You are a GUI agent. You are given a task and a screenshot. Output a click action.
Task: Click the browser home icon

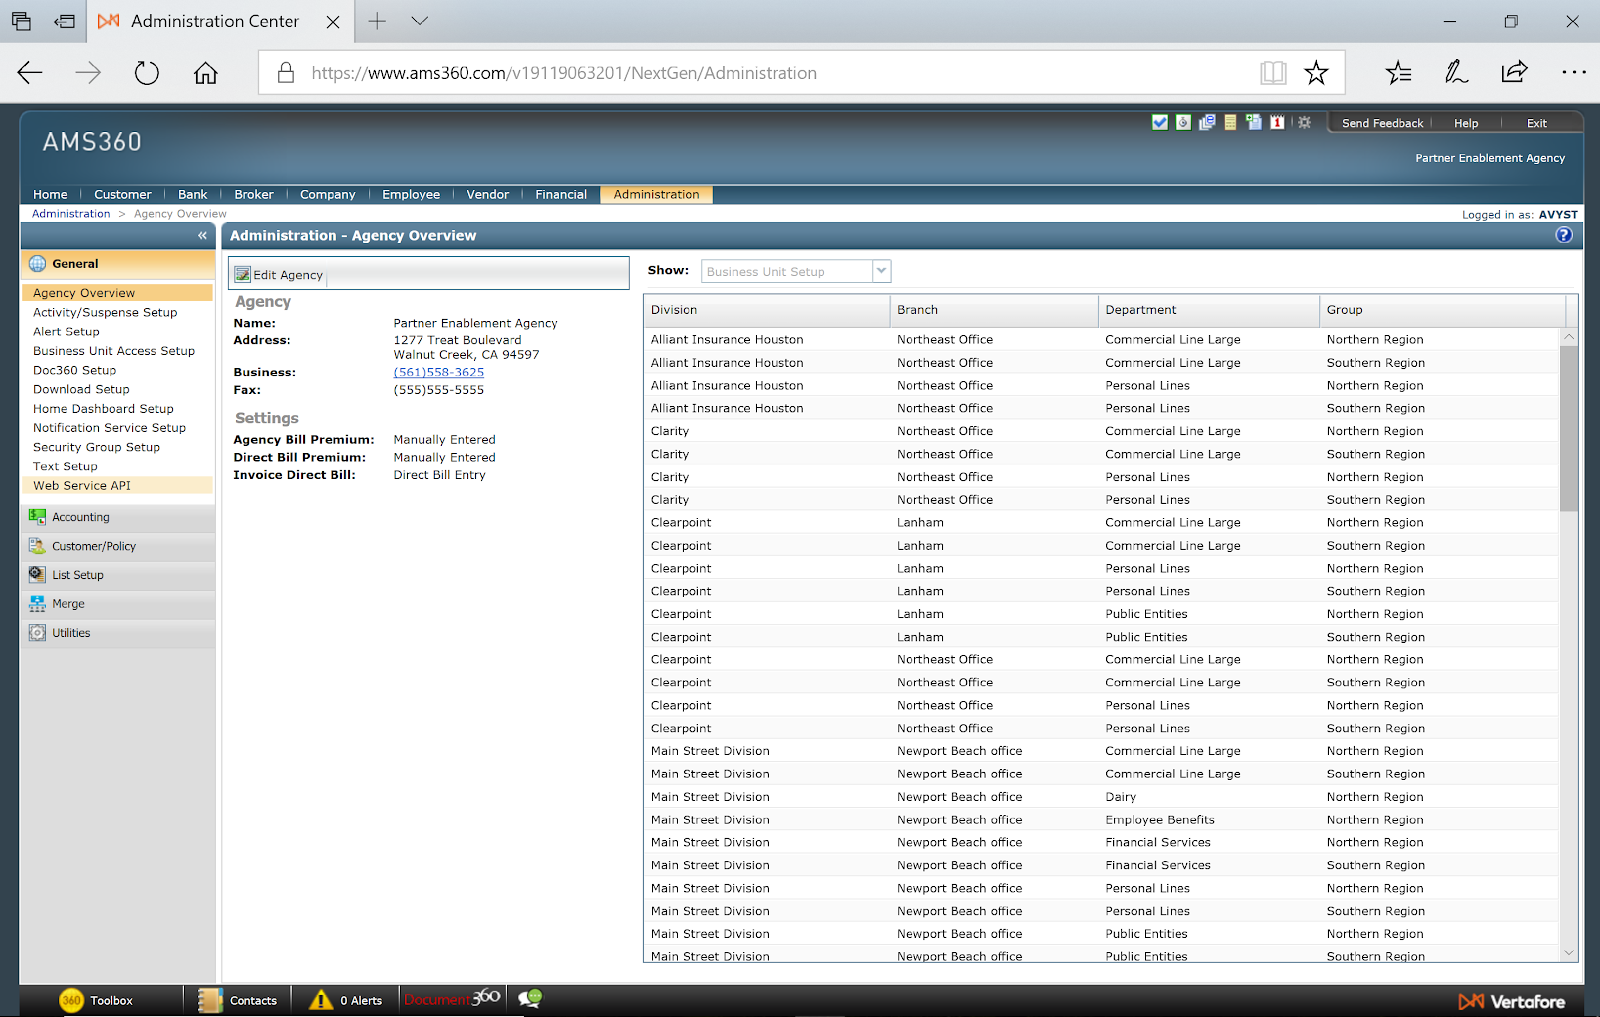pos(206,73)
